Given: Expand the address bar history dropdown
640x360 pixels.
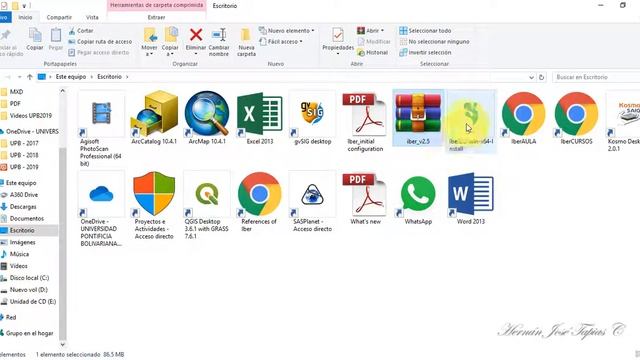Looking at the screenshot, I should click(x=531, y=77).
